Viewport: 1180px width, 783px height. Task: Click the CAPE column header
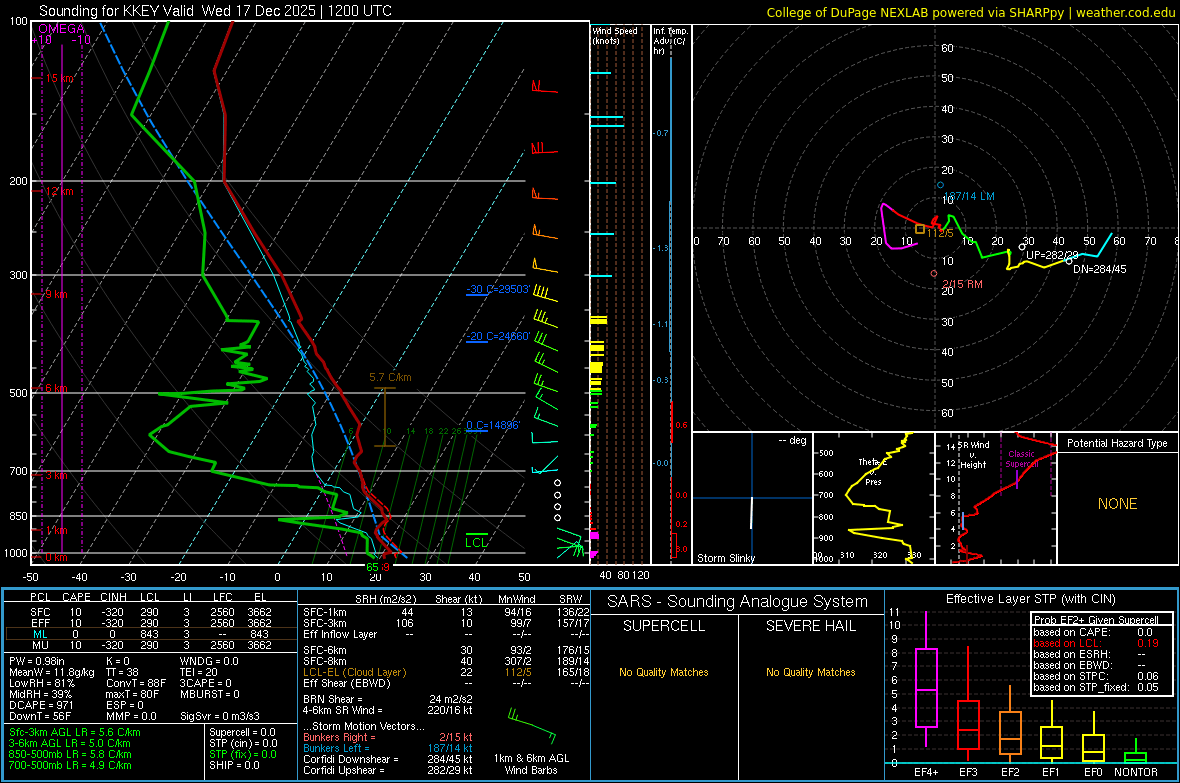pos(76,597)
